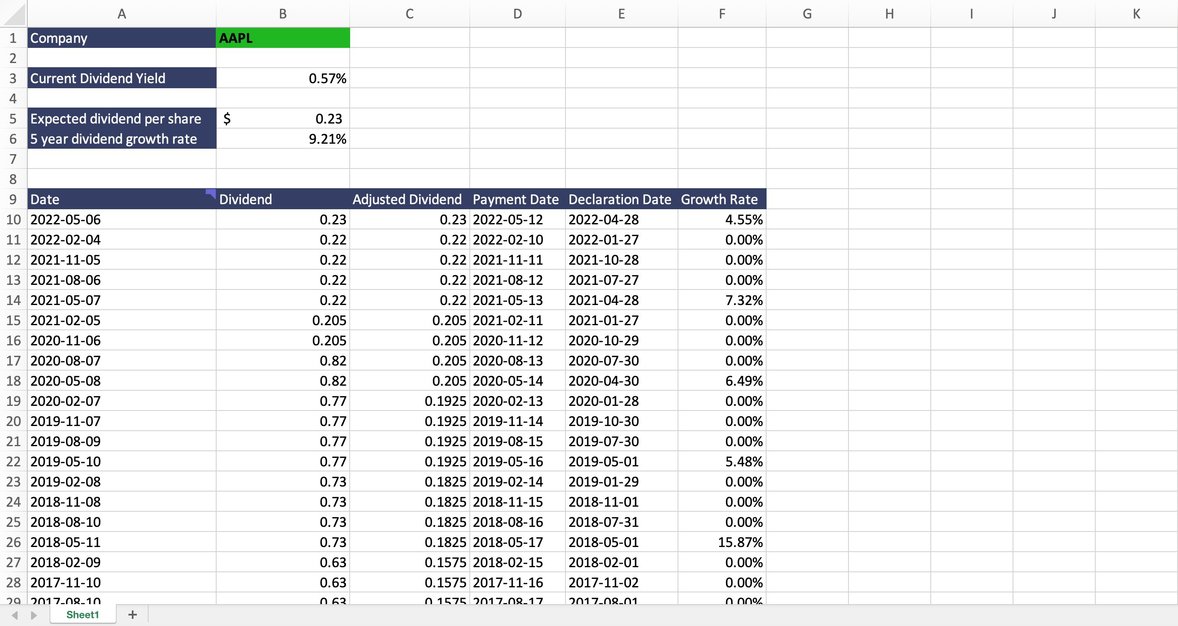Select the Payment Date column header cell
Screen dimensions: 1178x626
(x=515, y=198)
